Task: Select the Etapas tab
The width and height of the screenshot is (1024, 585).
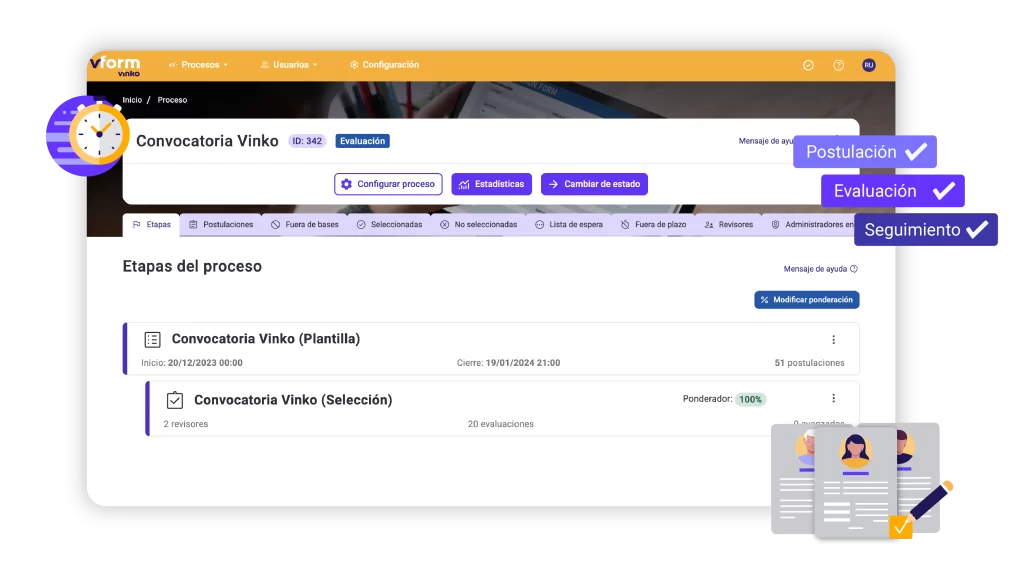Action: tap(152, 225)
